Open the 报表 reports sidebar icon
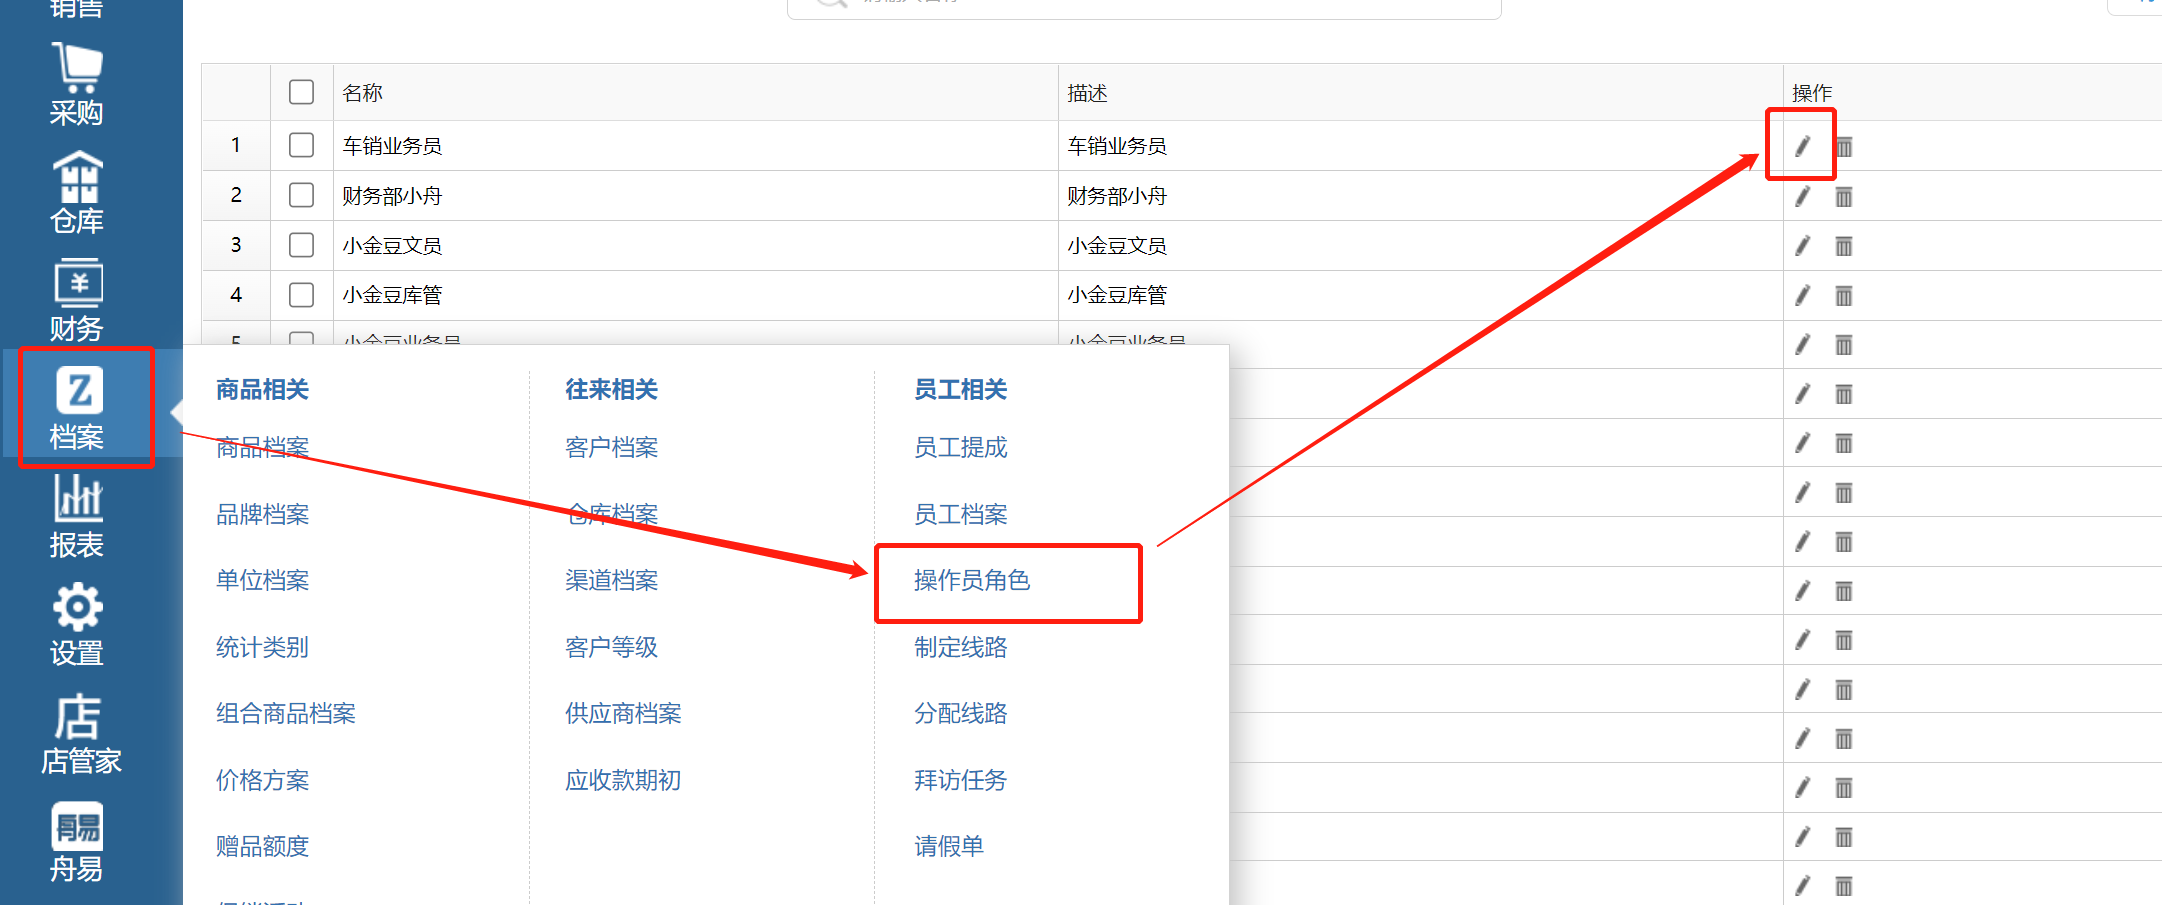Screen dimensions: 2162x905 (77, 516)
